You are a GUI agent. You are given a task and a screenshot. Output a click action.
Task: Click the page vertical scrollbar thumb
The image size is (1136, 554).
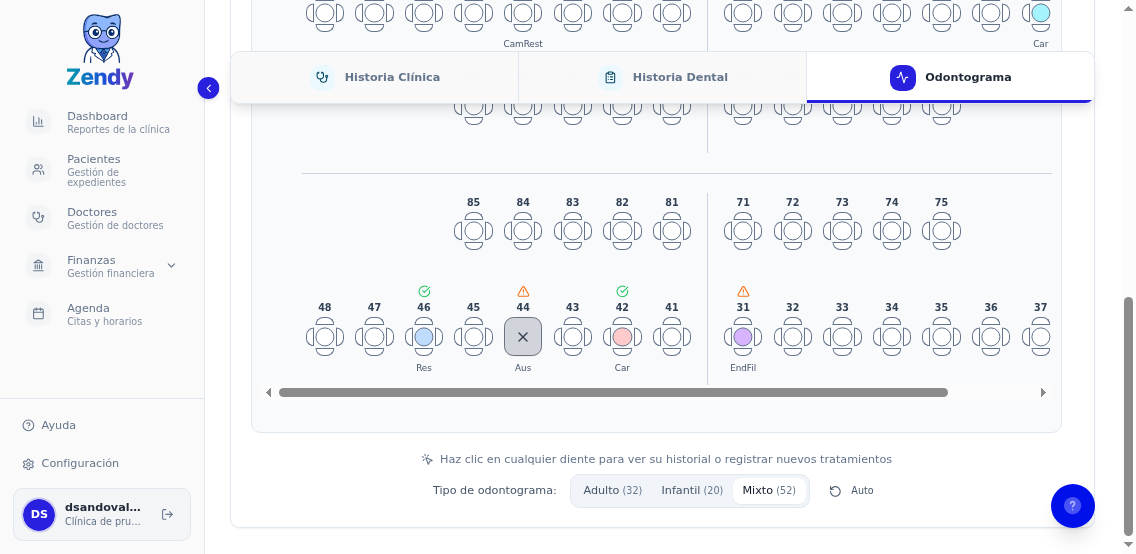click(x=1128, y=415)
